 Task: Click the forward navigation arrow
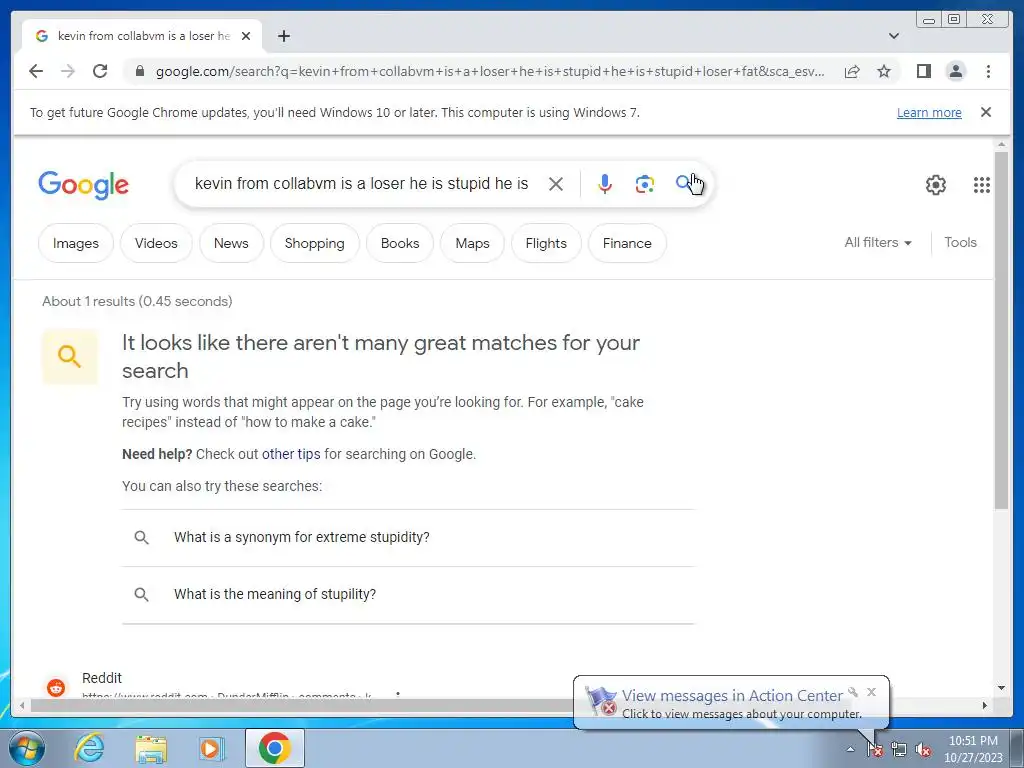(x=68, y=71)
